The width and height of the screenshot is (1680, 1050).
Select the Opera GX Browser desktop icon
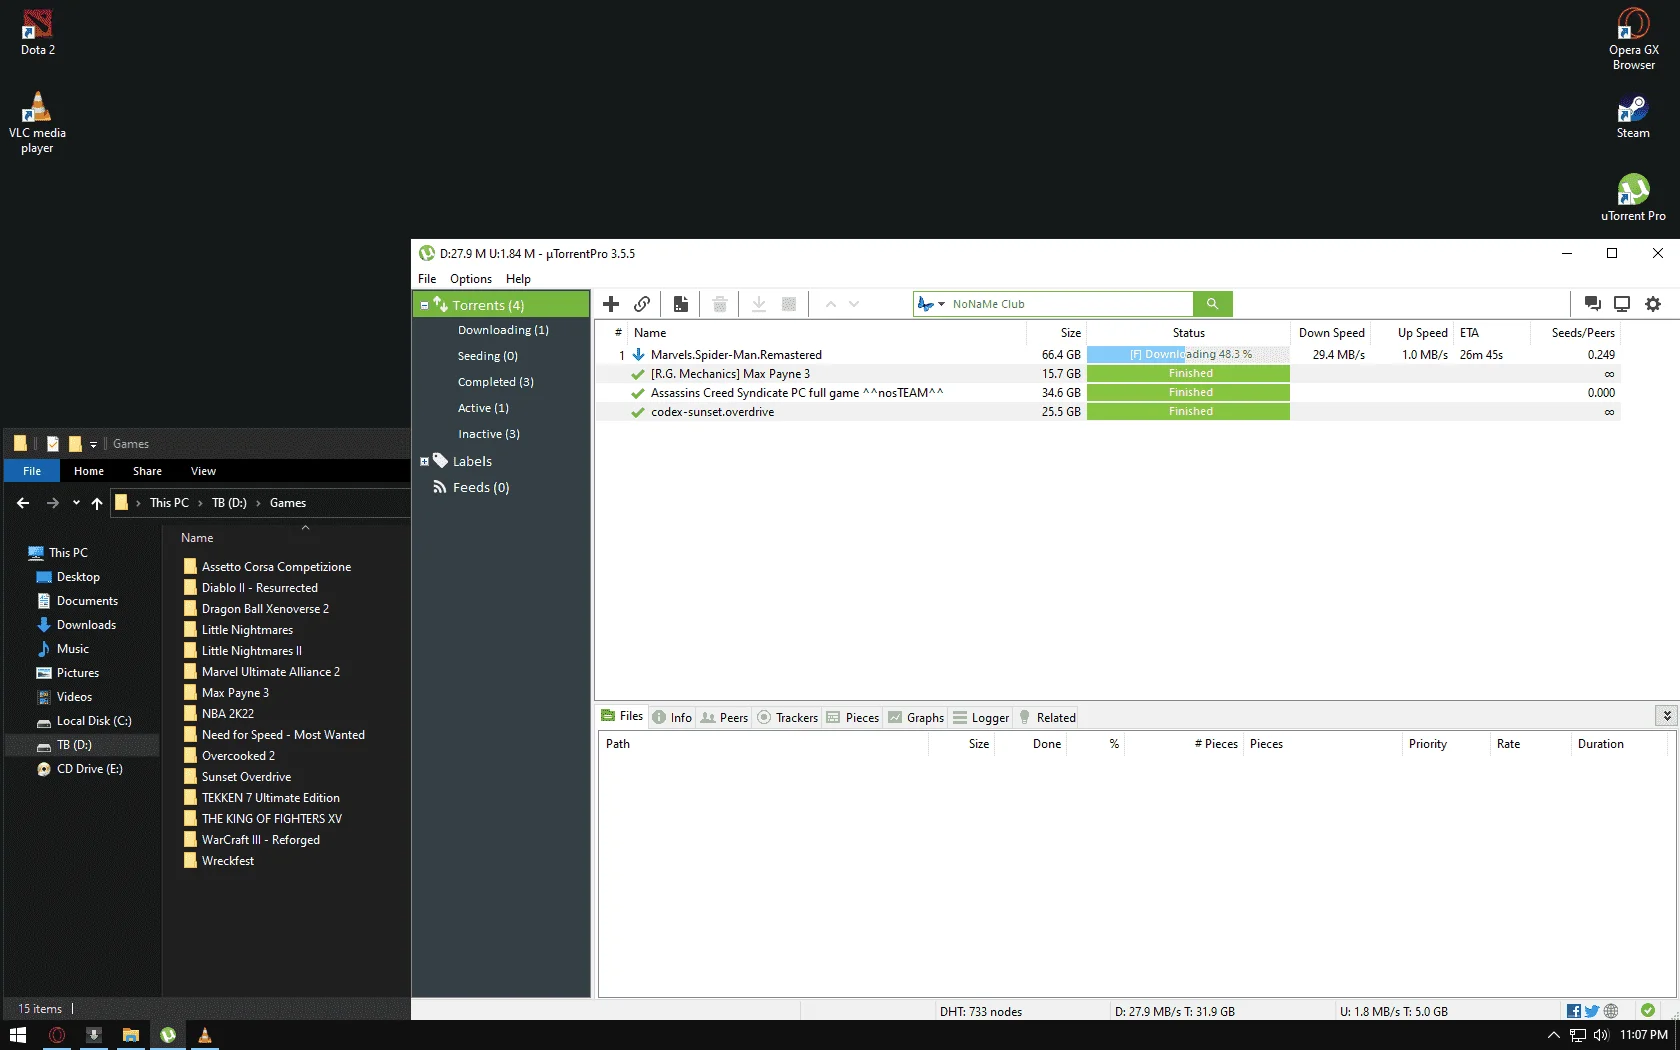pos(1633,40)
